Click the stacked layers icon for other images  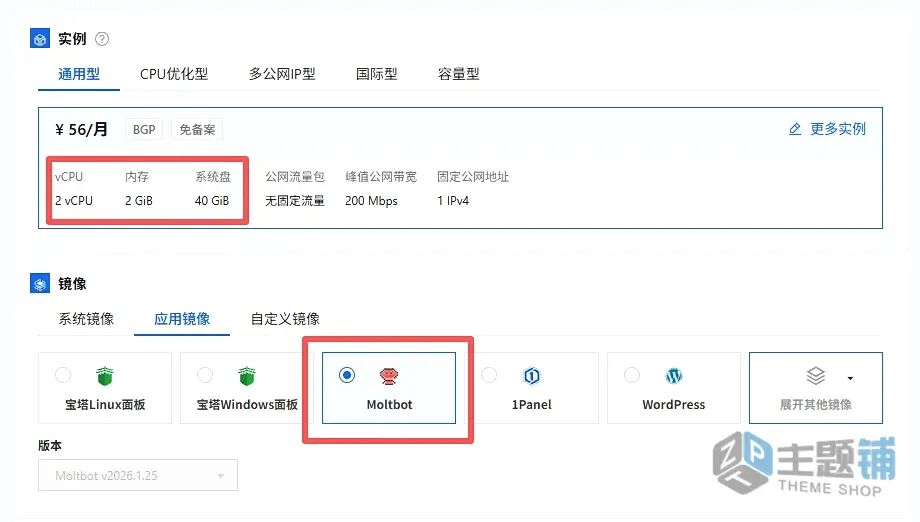[816, 376]
